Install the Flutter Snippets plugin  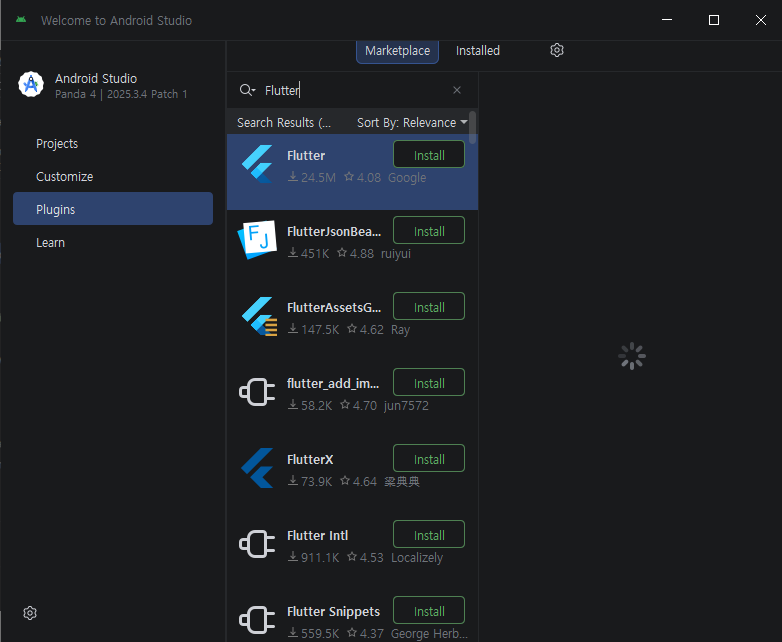coord(429,611)
